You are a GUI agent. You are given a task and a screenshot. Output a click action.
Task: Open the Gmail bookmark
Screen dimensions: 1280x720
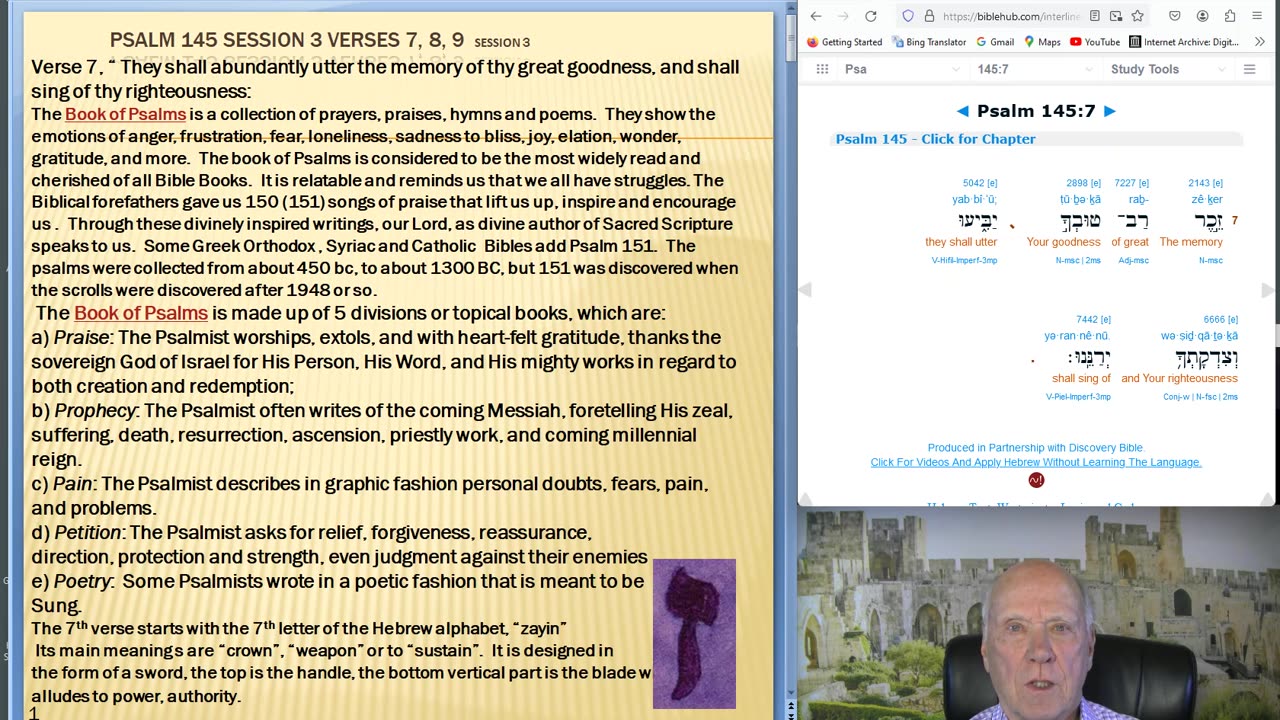pos(995,42)
